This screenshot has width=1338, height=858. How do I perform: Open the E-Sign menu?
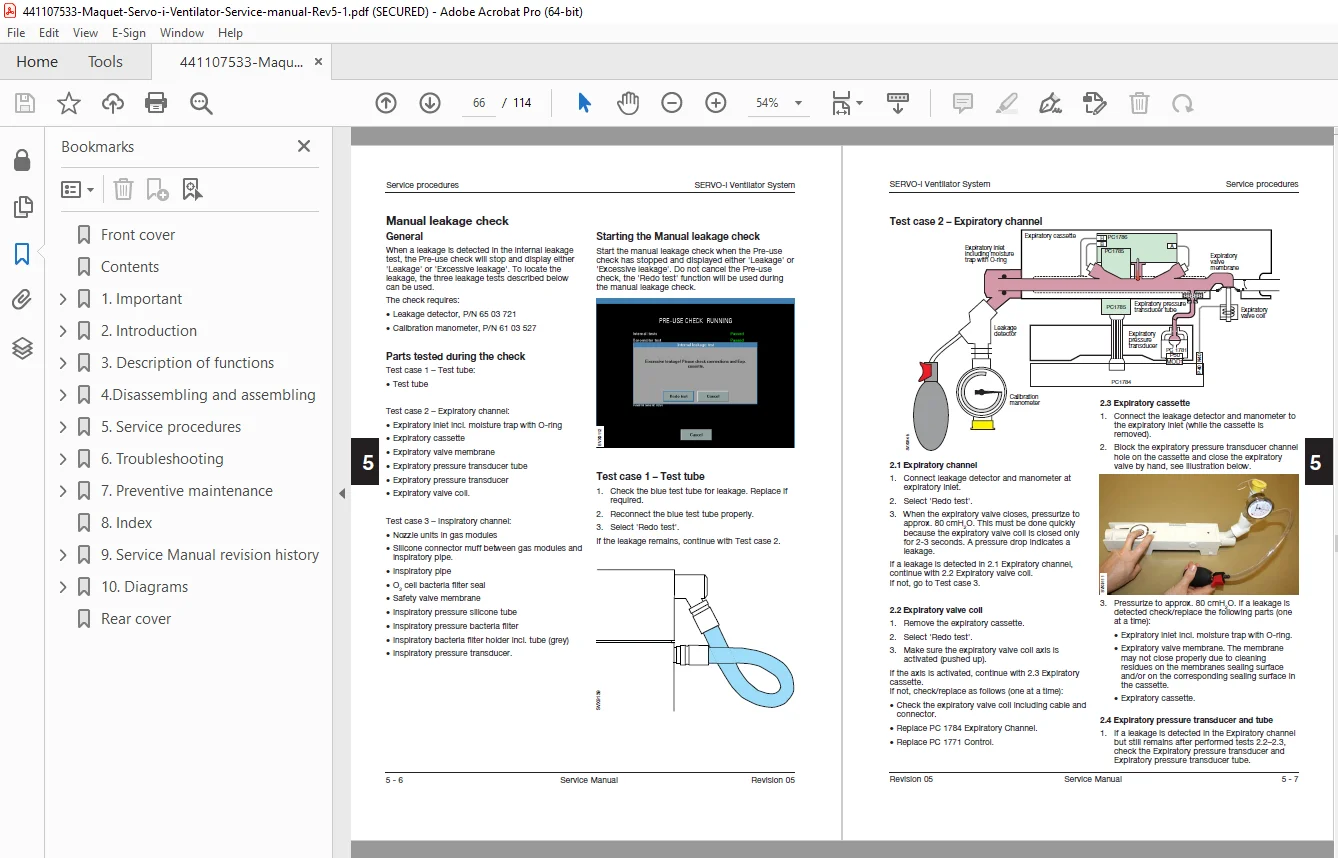[128, 33]
